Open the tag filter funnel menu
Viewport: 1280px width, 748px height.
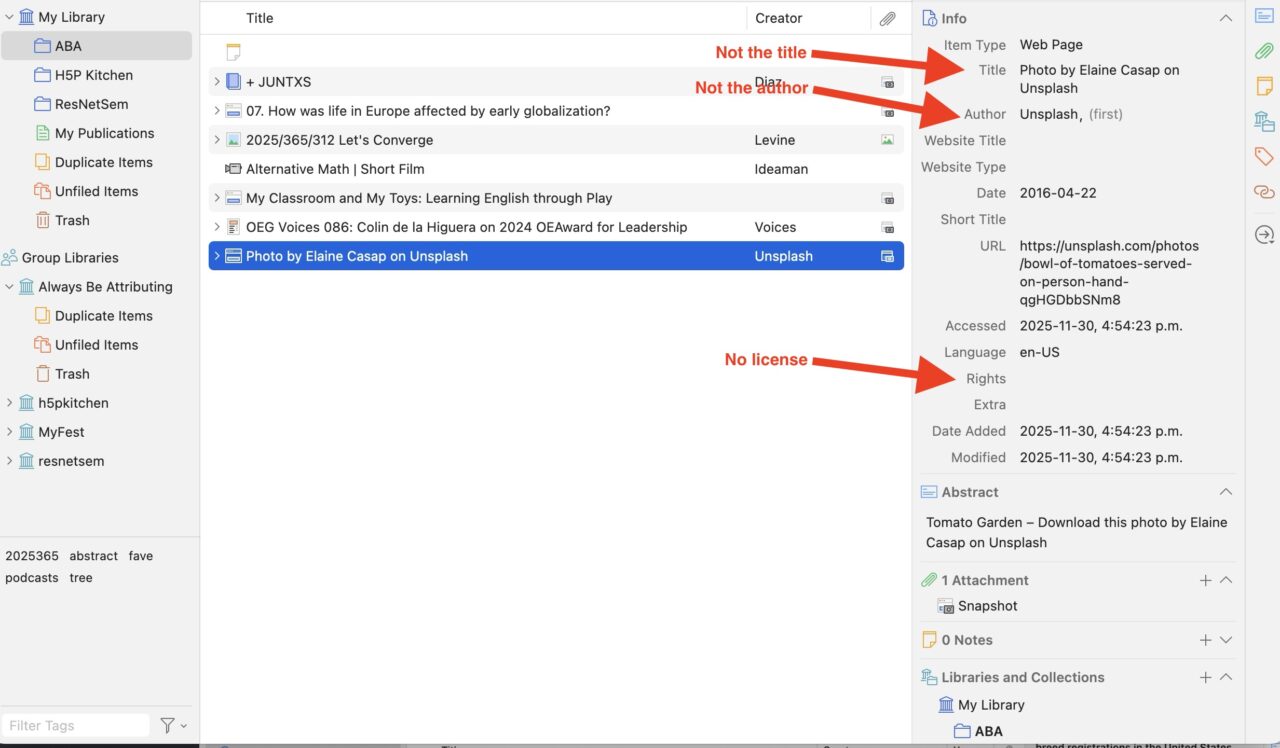click(x=172, y=725)
